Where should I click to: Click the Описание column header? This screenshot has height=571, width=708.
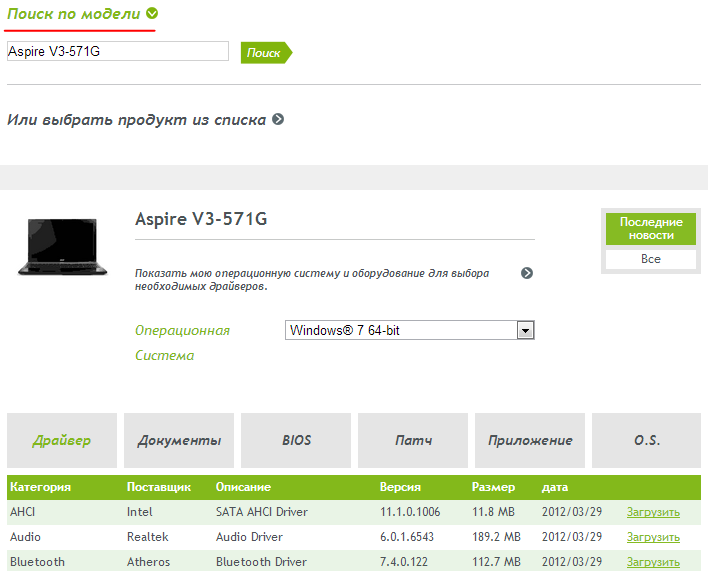point(243,487)
